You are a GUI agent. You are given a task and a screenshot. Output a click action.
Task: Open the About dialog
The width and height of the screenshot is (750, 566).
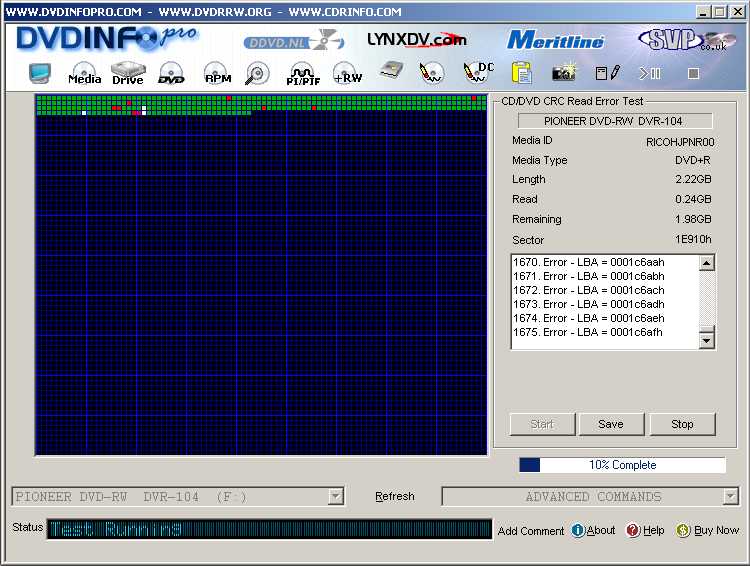coord(594,531)
